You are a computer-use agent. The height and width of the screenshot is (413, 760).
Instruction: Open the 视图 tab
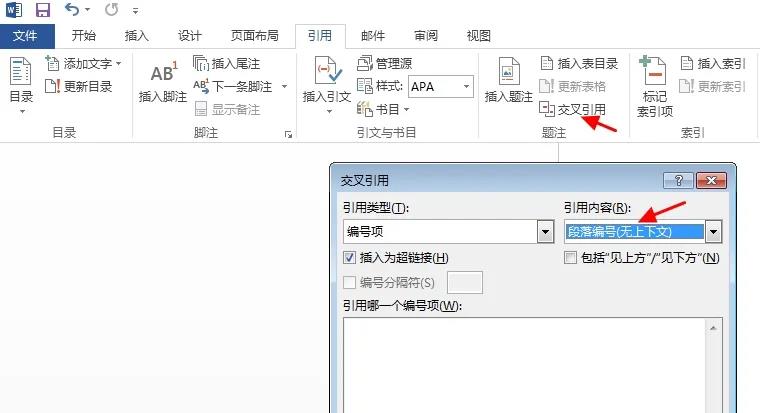(478, 35)
